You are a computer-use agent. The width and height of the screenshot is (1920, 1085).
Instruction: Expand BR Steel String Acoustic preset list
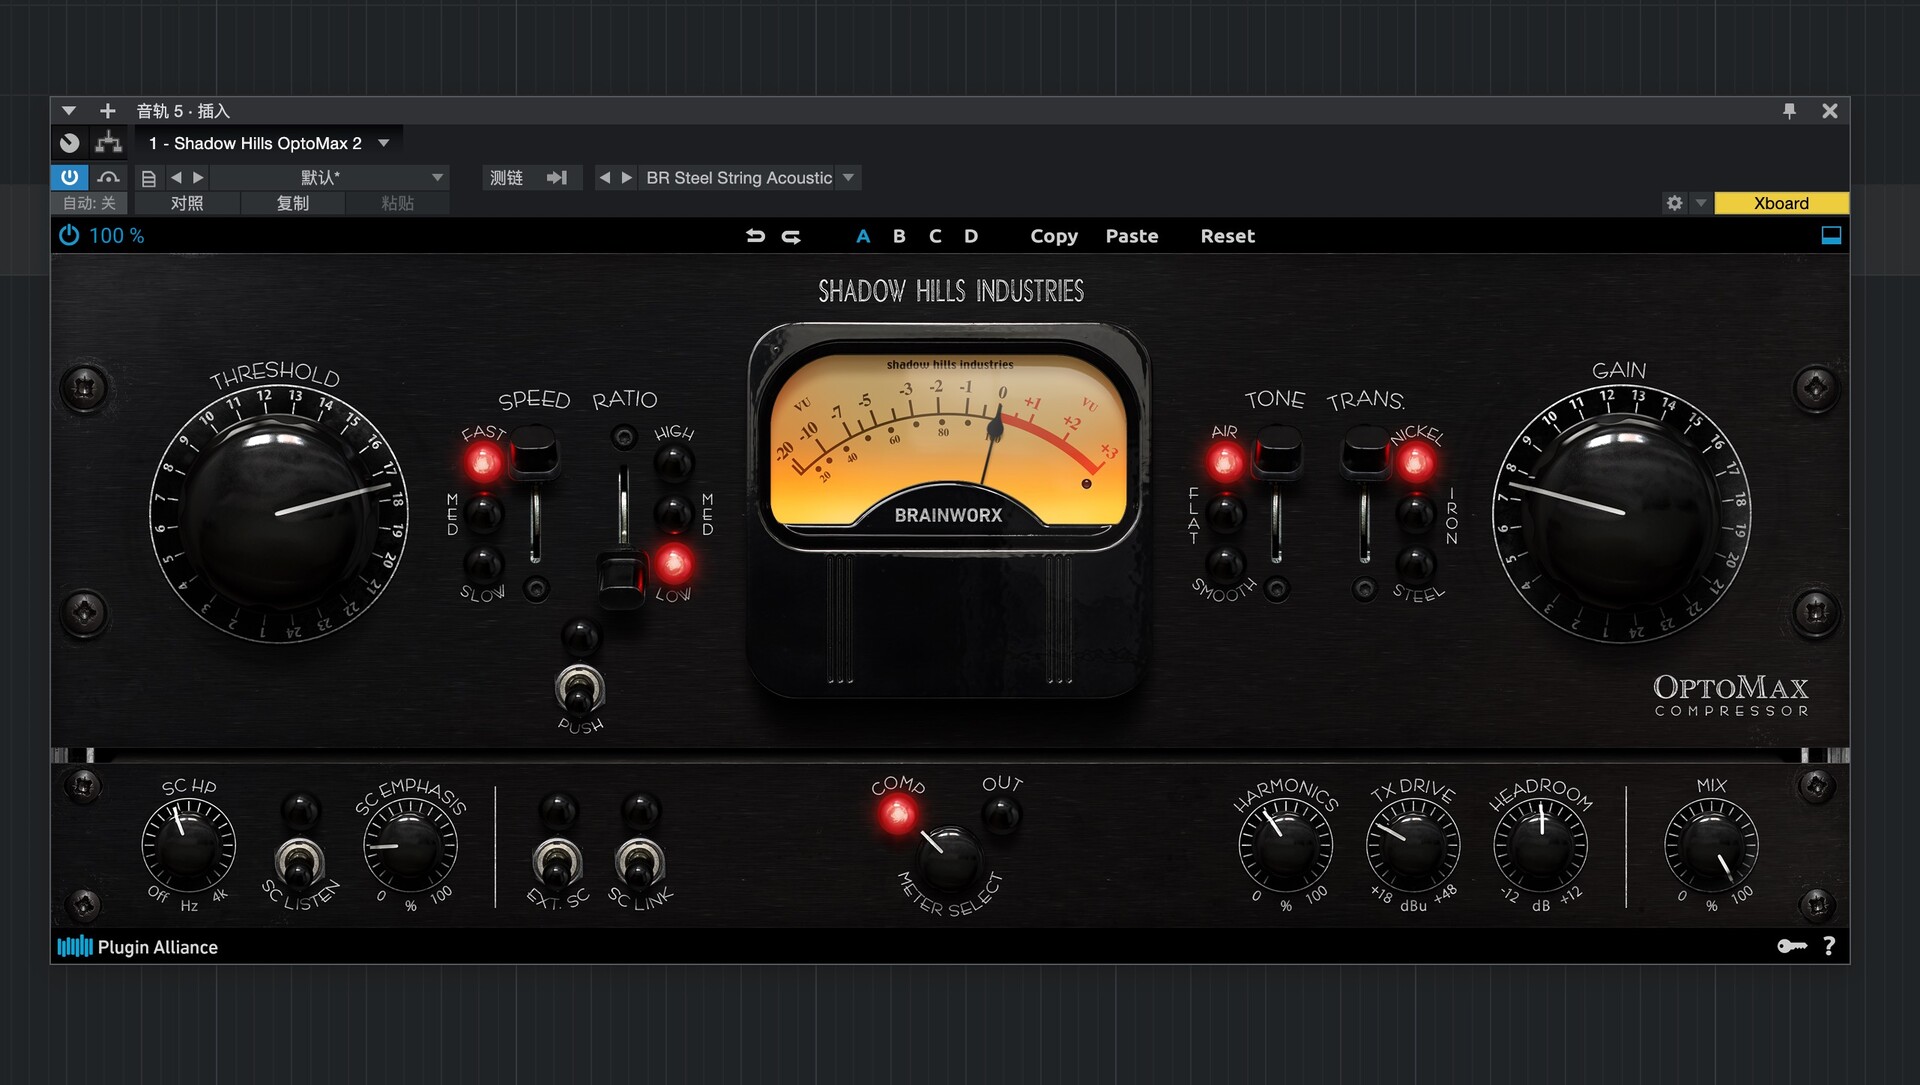[x=849, y=177]
